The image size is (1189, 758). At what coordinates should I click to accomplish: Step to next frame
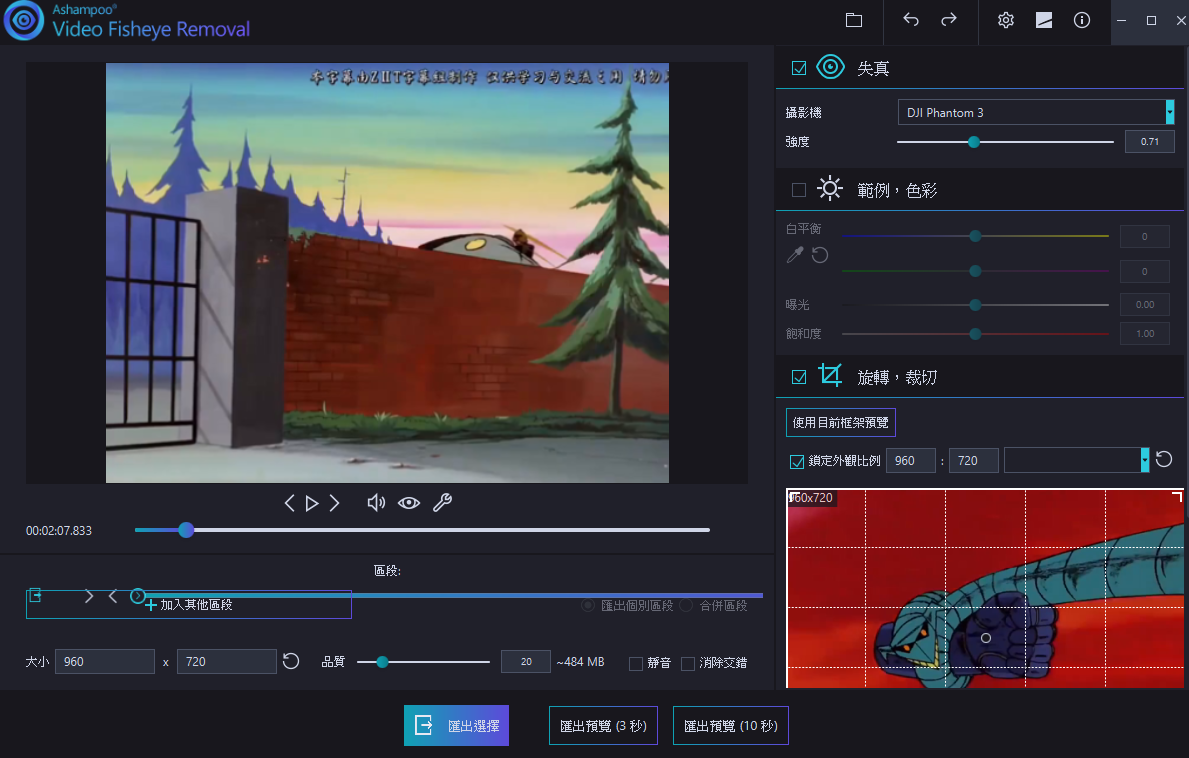click(334, 503)
